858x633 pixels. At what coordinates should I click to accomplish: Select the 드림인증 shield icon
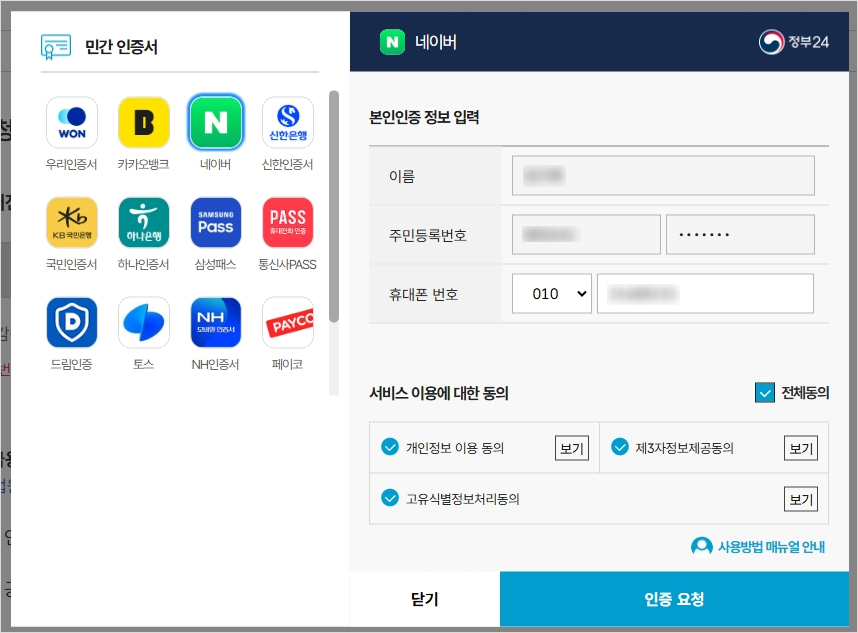72,323
